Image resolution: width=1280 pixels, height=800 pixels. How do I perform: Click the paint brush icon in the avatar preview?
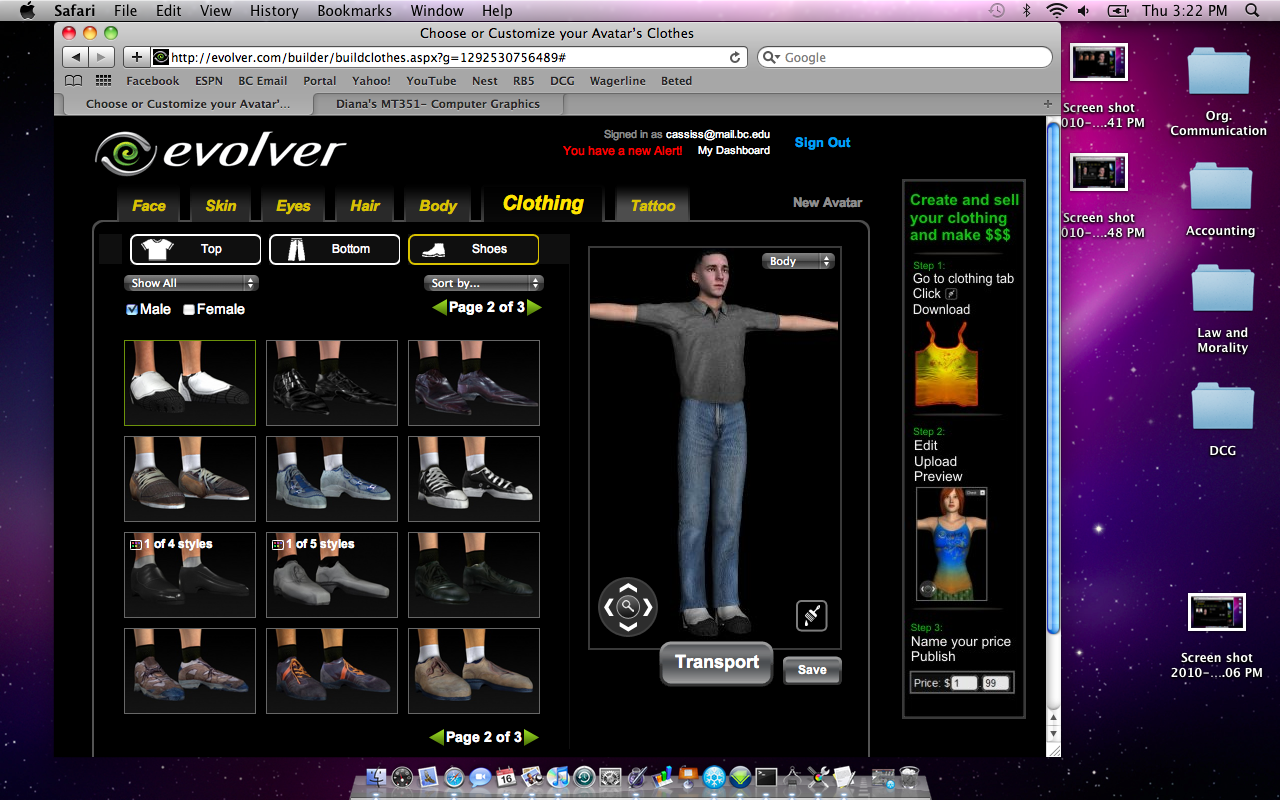[811, 615]
